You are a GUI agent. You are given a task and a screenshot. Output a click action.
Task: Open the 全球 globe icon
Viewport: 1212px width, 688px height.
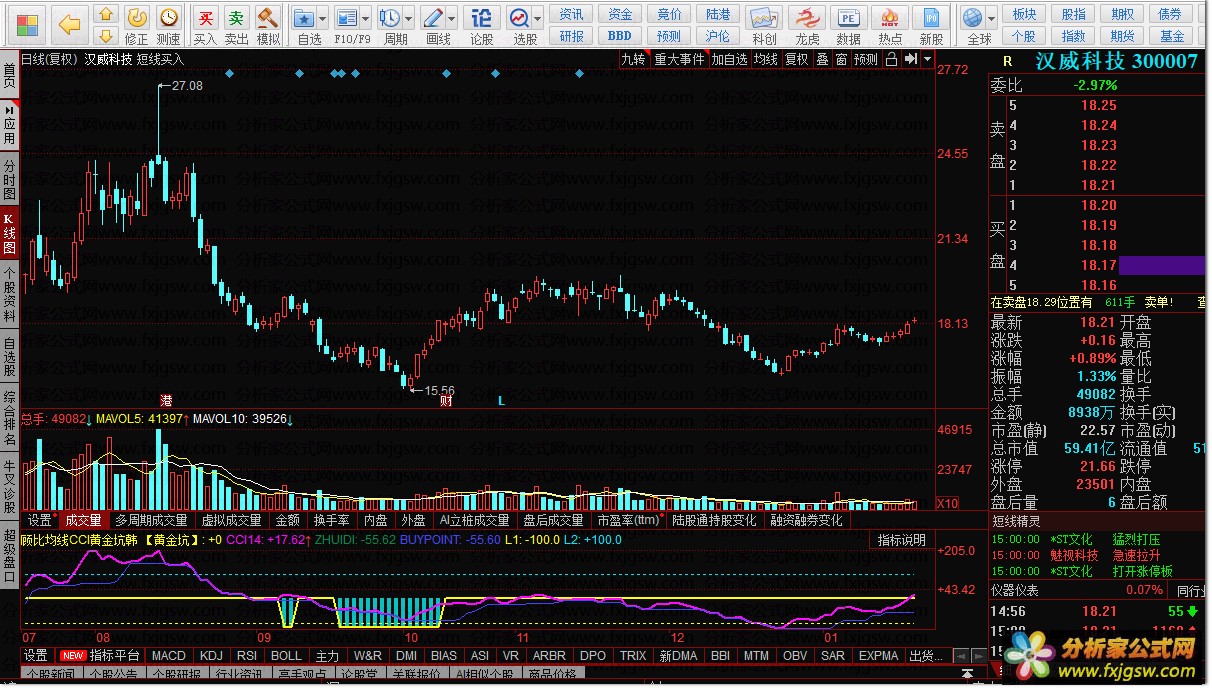pos(972,17)
